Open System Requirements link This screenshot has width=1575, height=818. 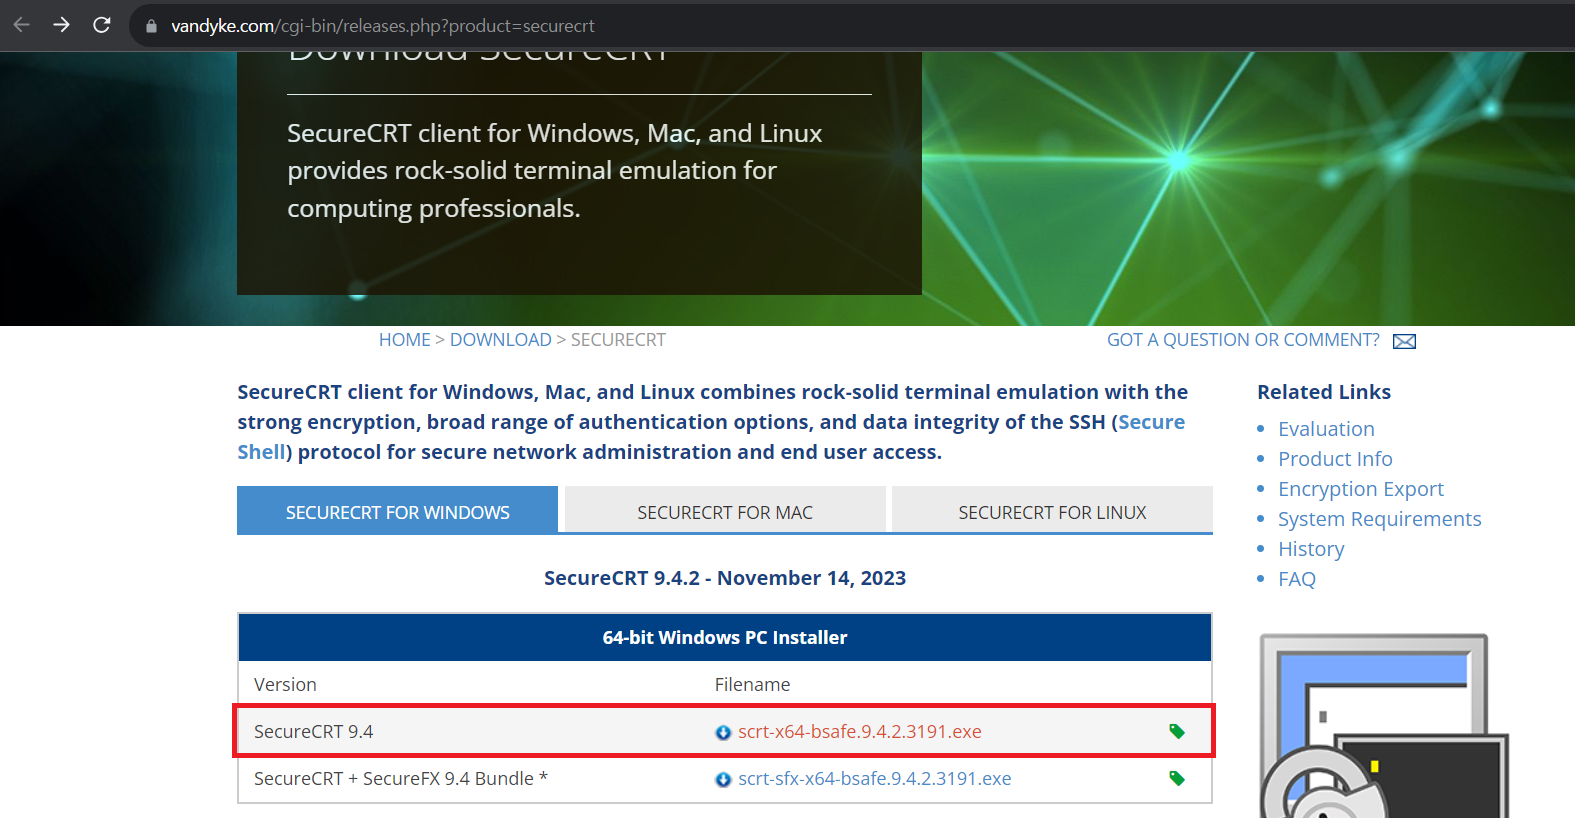click(x=1380, y=519)
